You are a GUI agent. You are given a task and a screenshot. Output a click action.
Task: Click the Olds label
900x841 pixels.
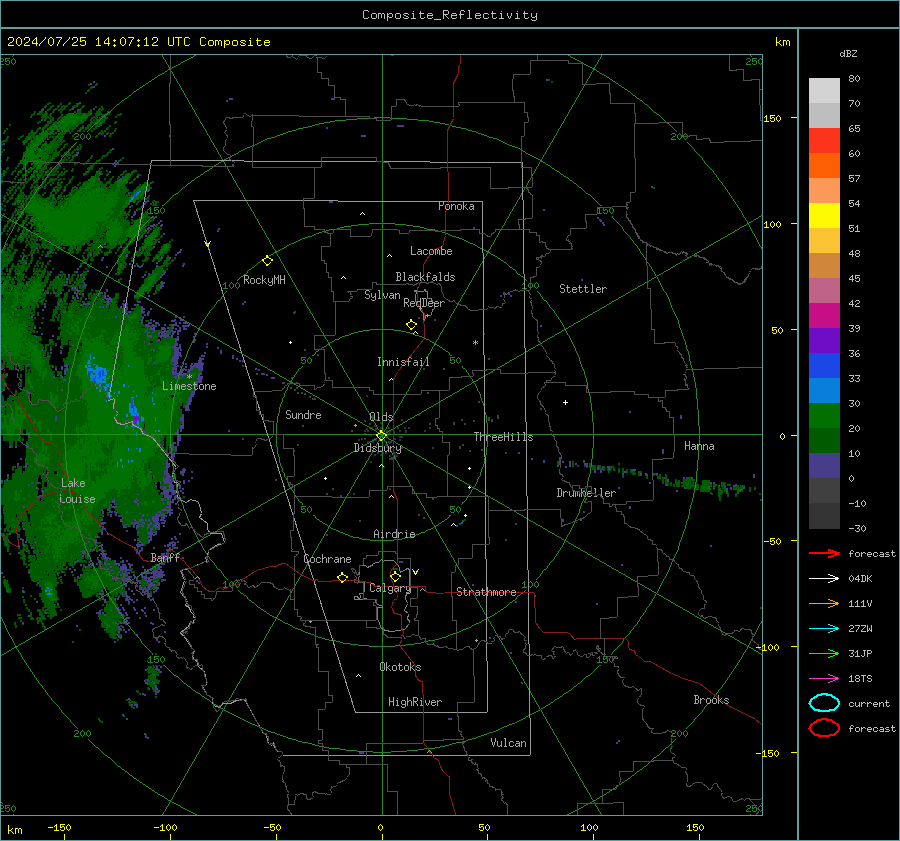coord(381,417)
